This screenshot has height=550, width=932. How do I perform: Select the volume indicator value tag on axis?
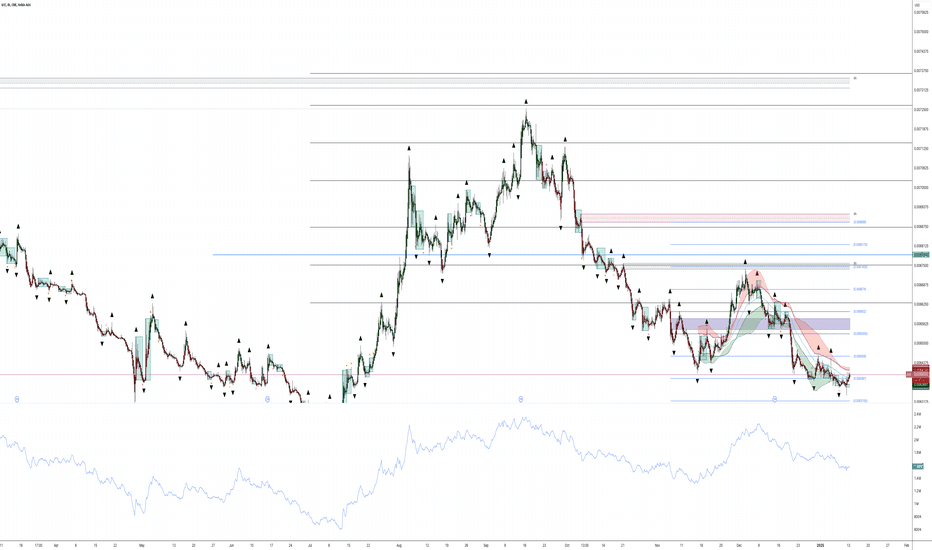[918, 467]
